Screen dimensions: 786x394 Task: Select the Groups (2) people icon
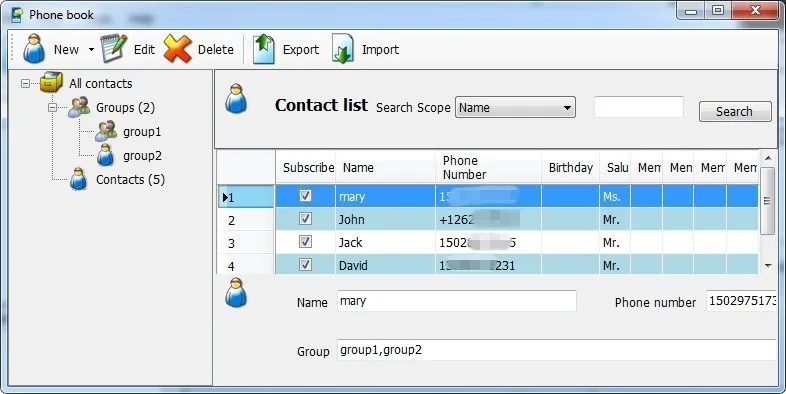pos(79,107)
